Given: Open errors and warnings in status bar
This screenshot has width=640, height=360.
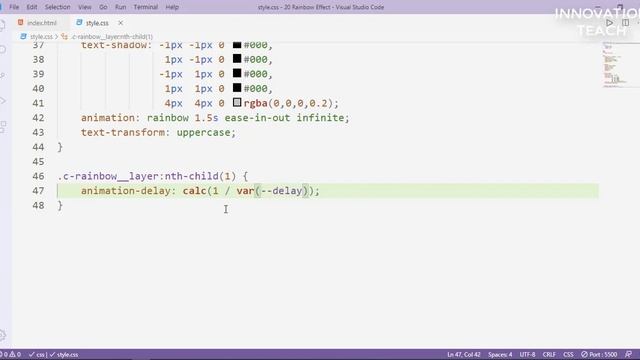Looking at the screenshot, I should tap(11, 354).
